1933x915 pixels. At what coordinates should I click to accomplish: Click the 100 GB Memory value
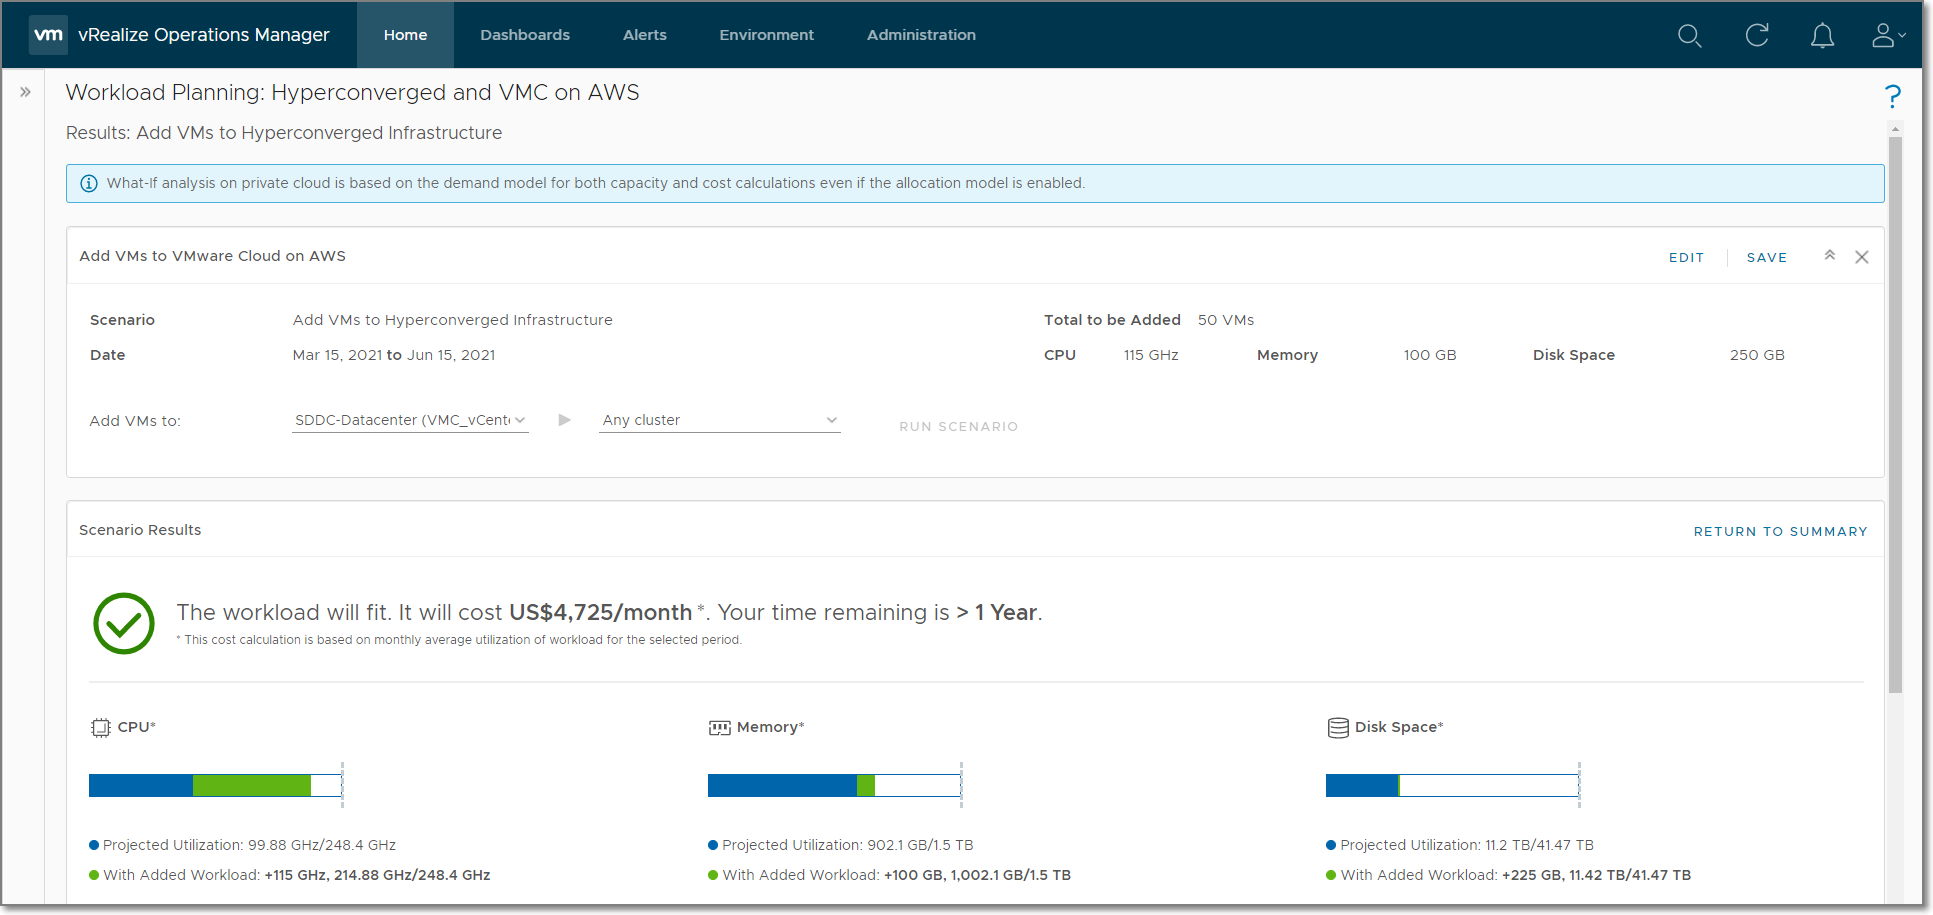1430,355
